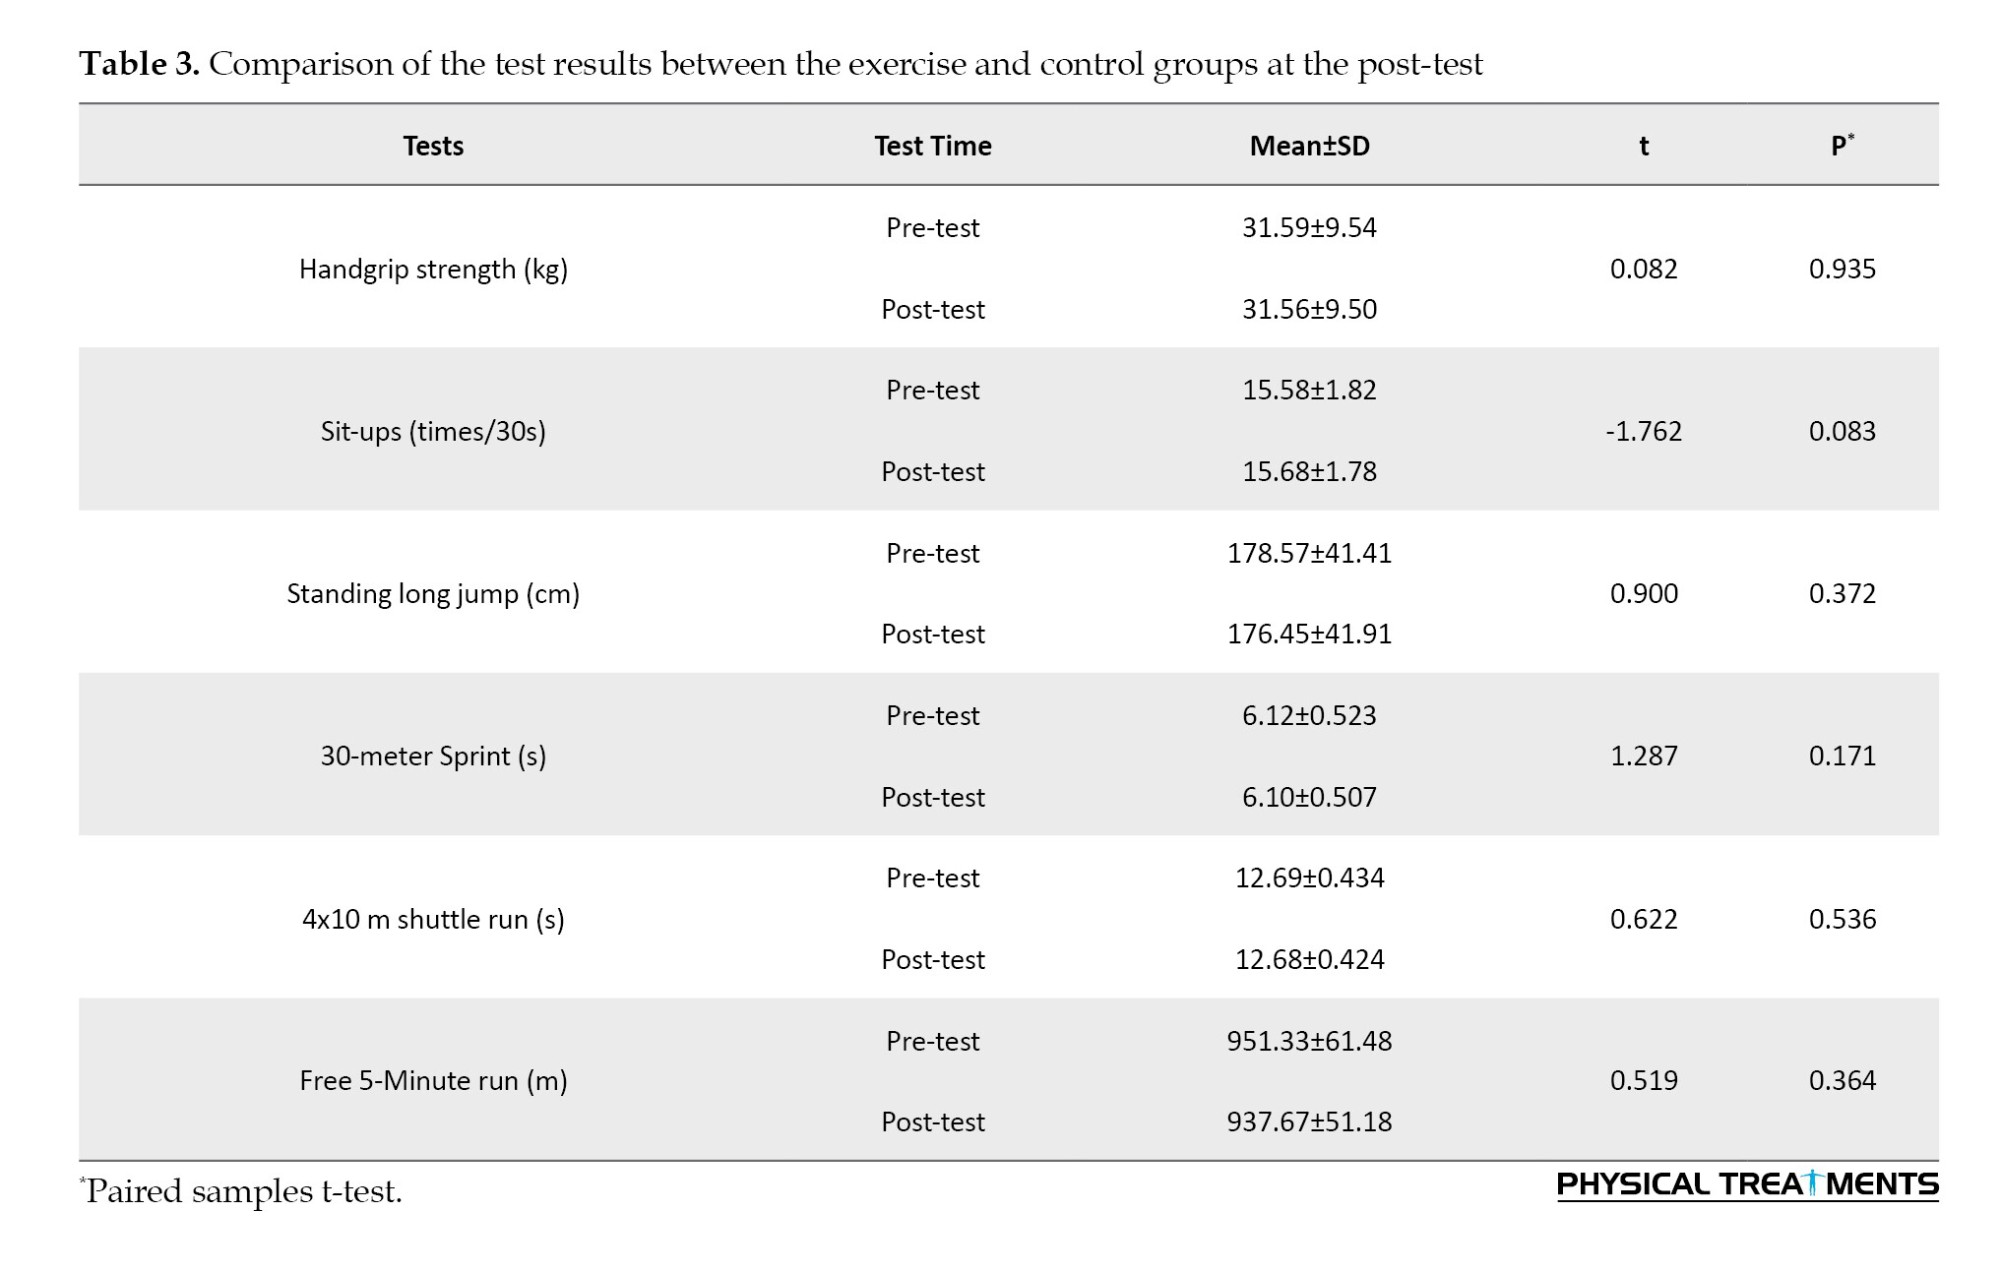Click the P value 0.364
The width and height of the screenshot is (2000, 1272).
coord(1842,1081)
